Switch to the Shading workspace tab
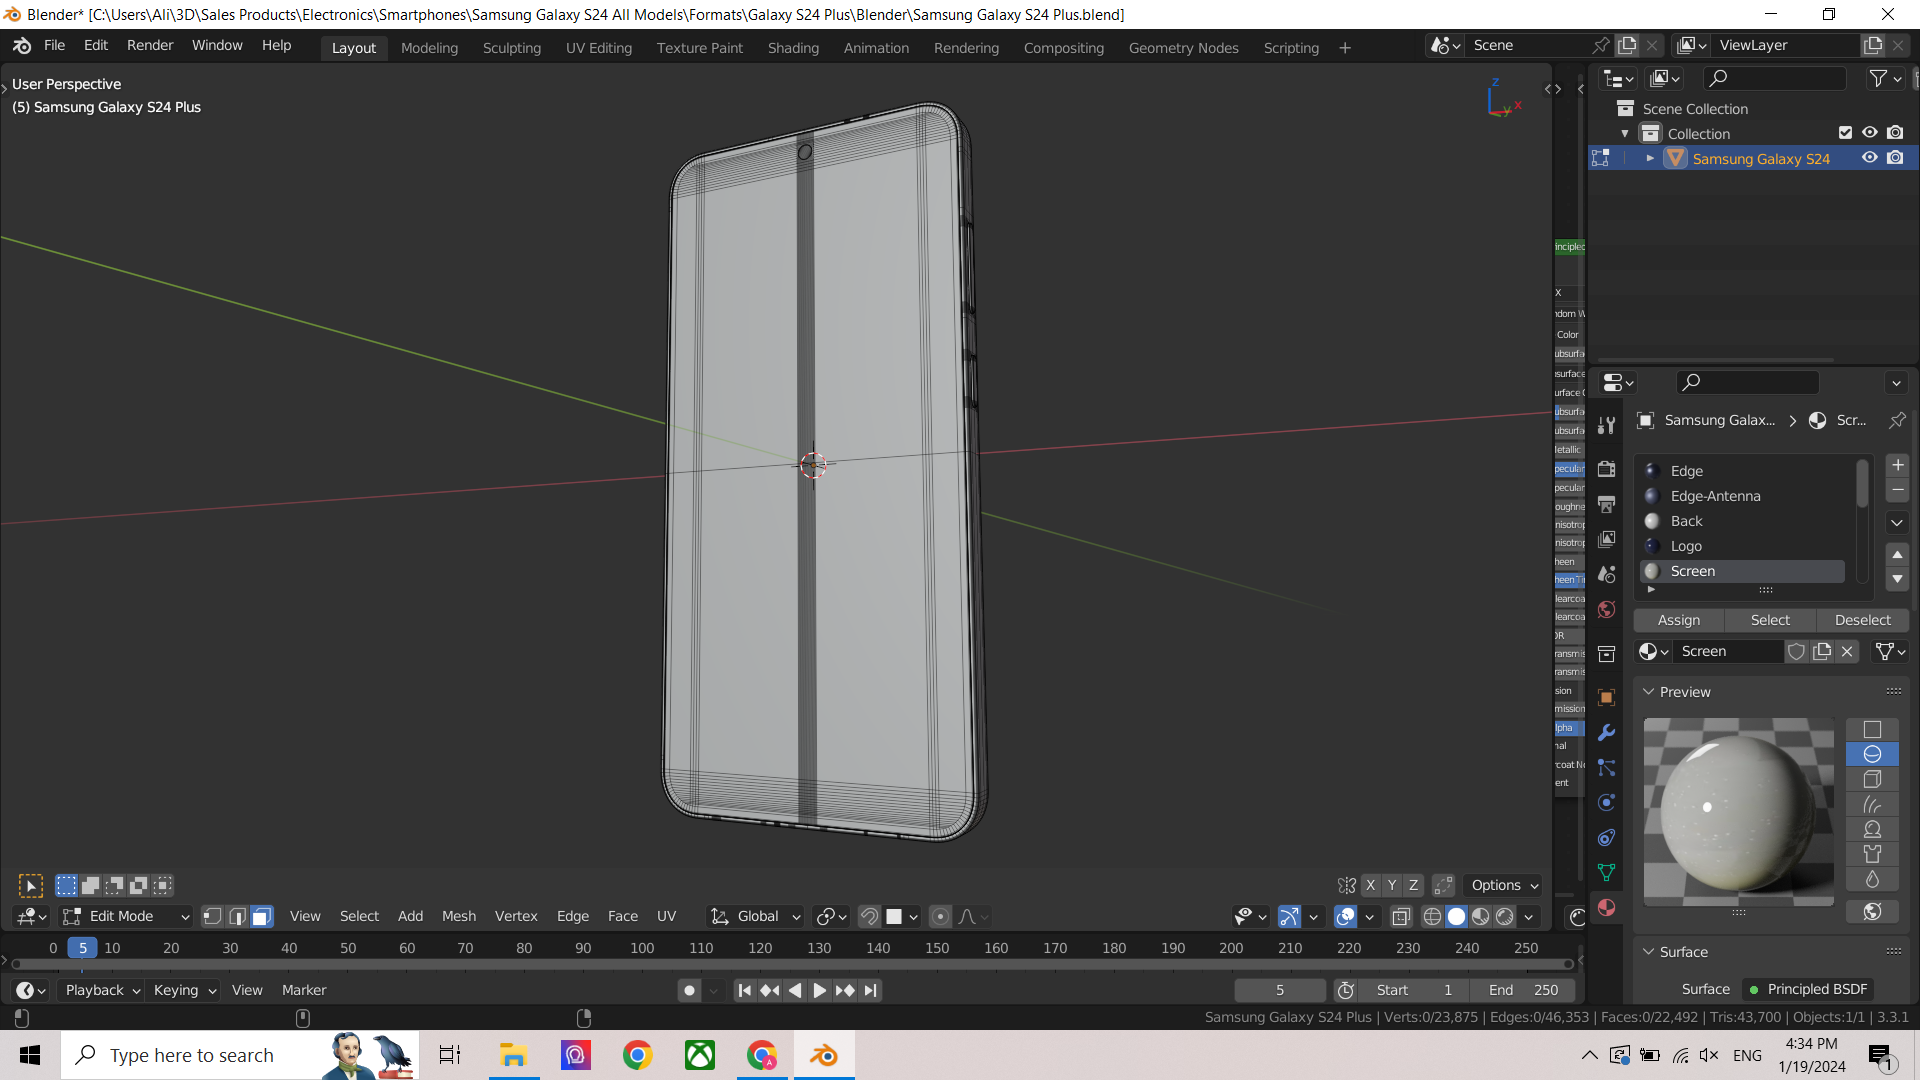This screenshot has height=1080, width=1920. tap(793, 48)
